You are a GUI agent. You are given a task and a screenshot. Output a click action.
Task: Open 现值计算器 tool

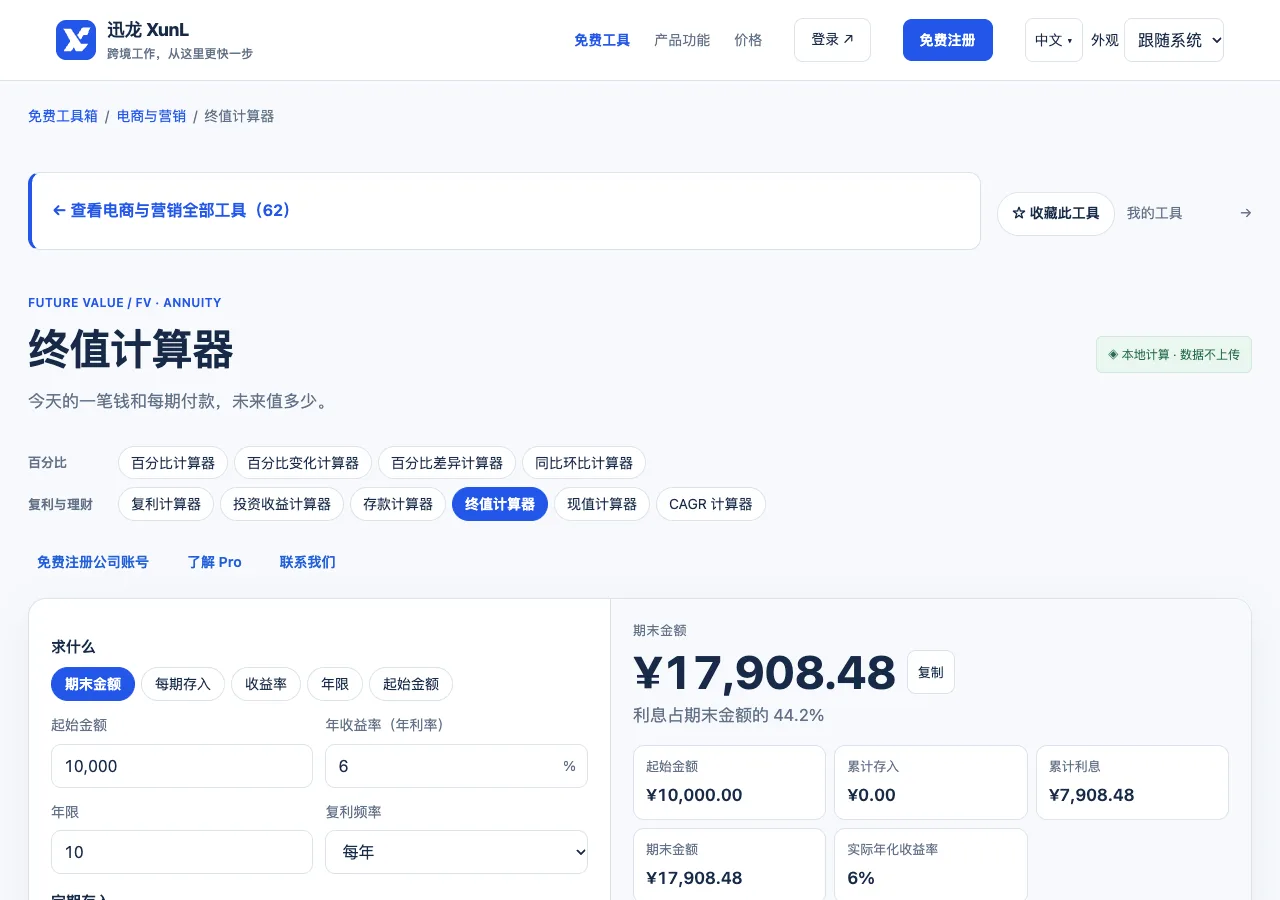[602, 504]
